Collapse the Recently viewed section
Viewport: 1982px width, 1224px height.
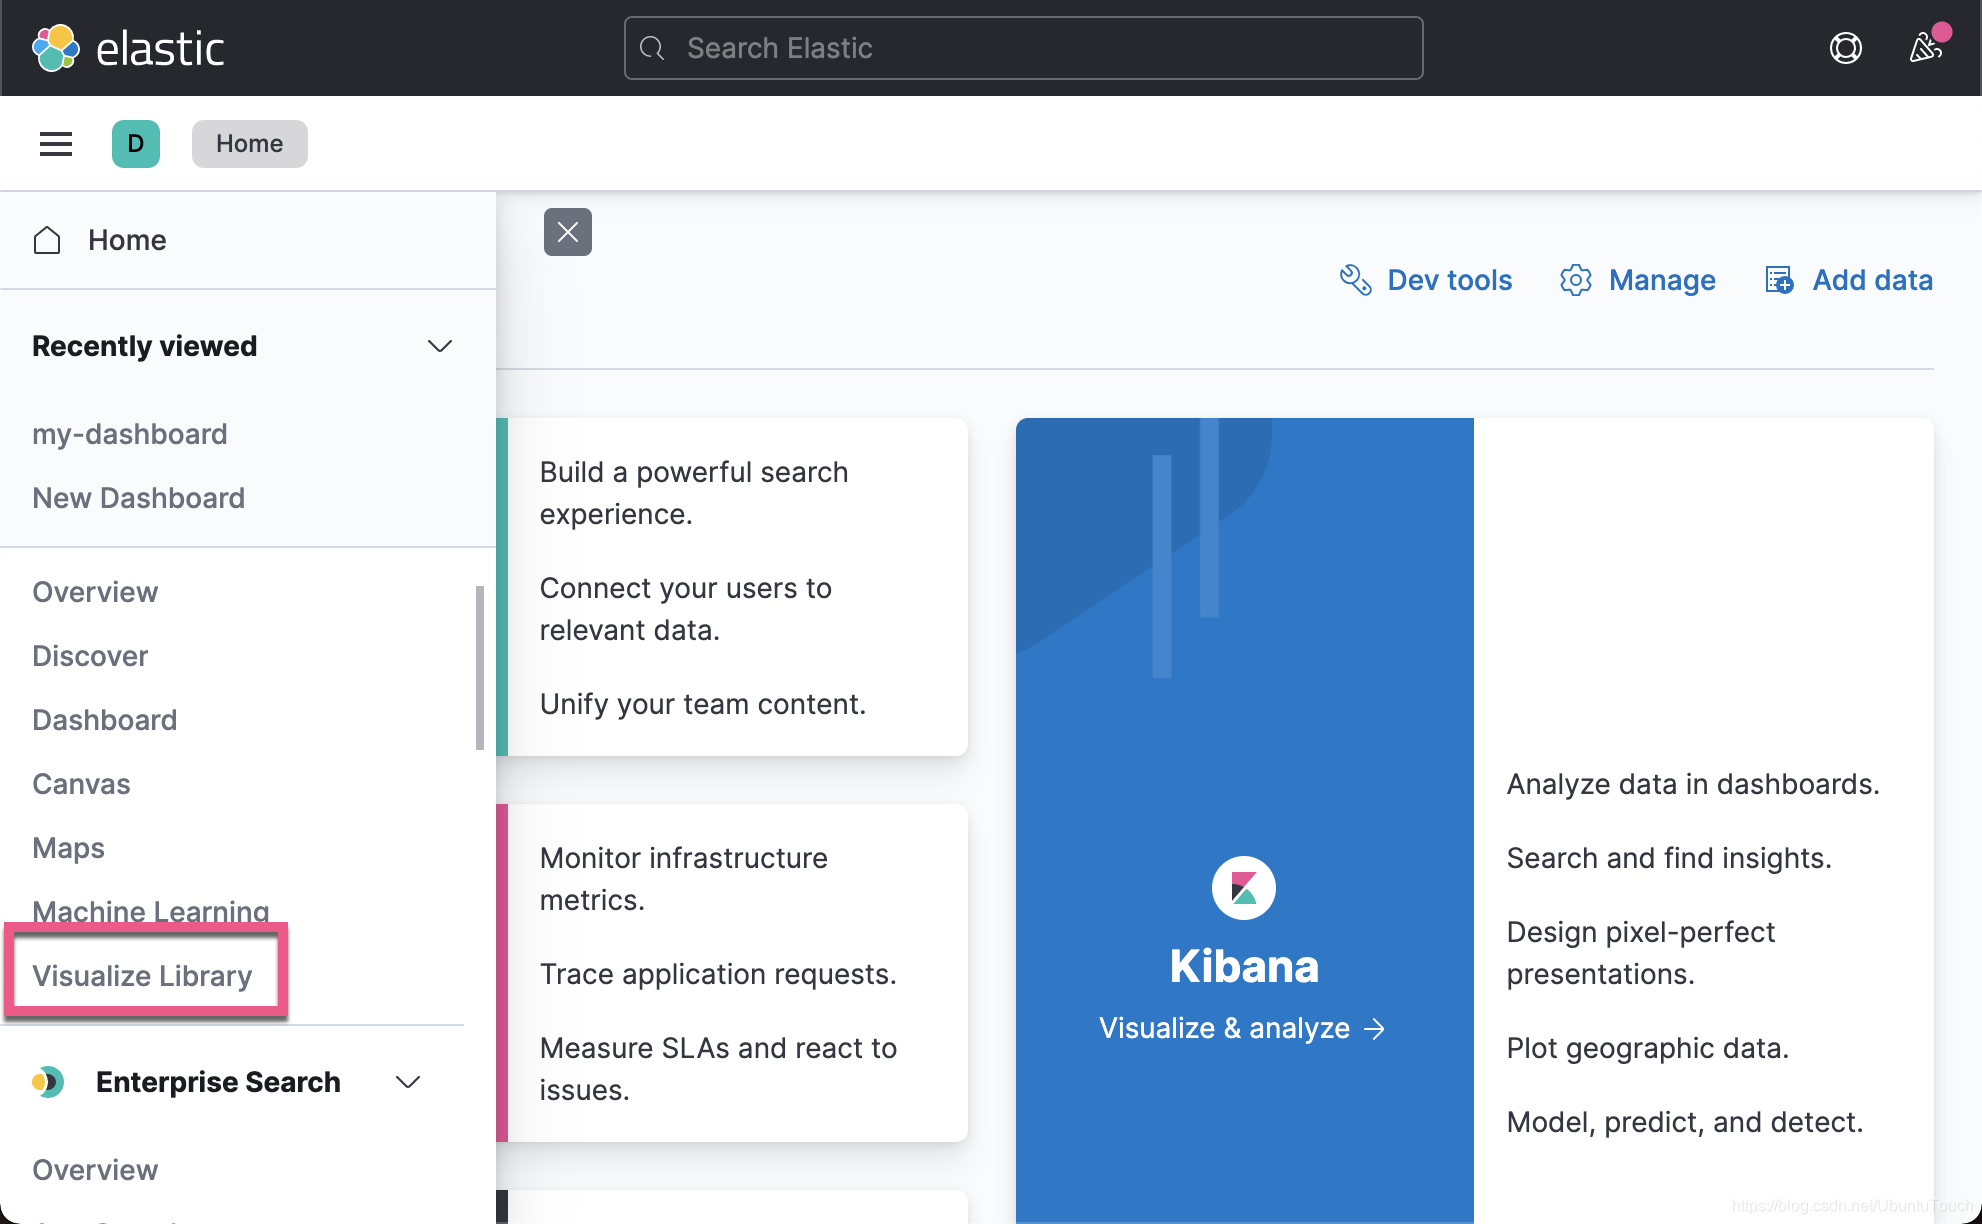(440, 346)
